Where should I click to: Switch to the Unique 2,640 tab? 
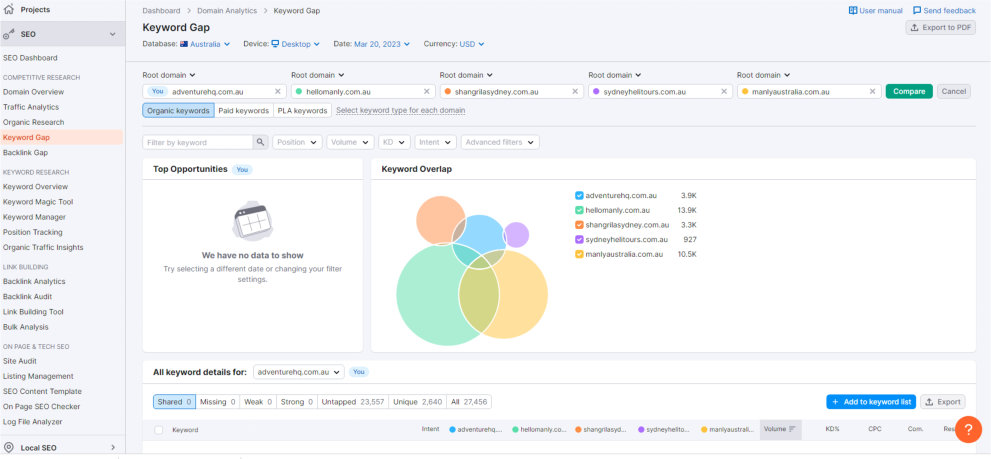click(416, 402)
